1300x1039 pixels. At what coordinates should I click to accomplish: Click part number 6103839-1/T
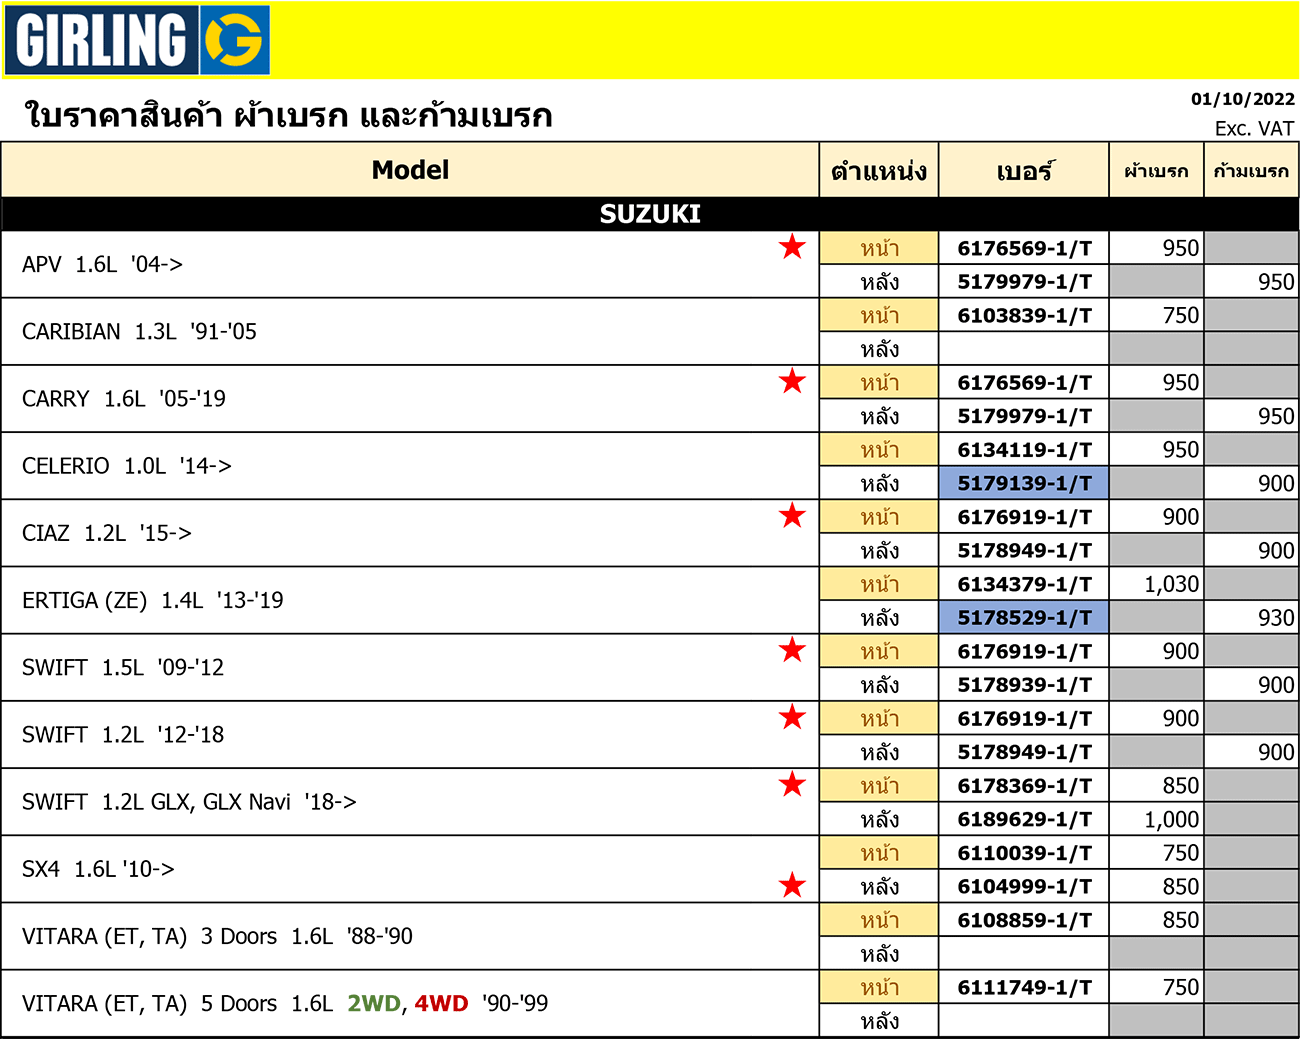tap(1024, 315)
